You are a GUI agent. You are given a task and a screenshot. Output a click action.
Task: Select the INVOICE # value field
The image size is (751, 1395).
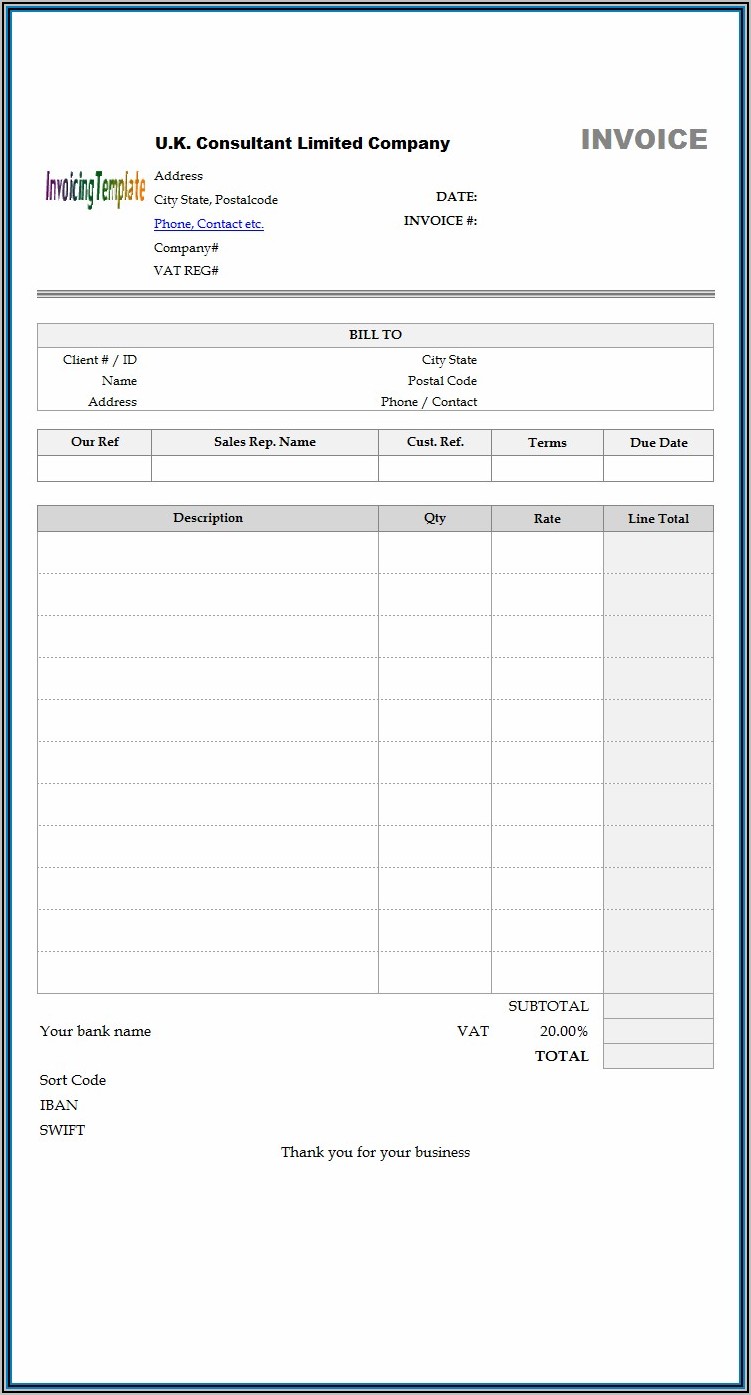pos(595,221)
